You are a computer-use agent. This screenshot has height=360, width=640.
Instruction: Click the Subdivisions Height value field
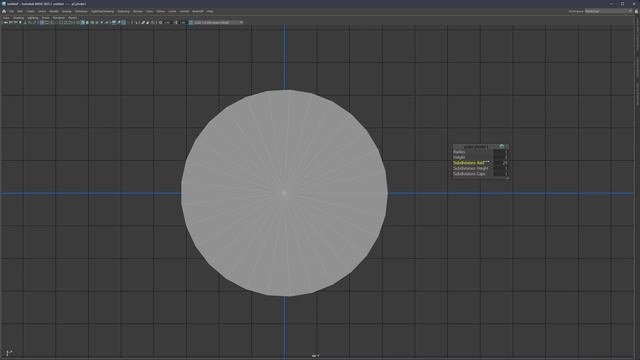[x=501, y=168]
